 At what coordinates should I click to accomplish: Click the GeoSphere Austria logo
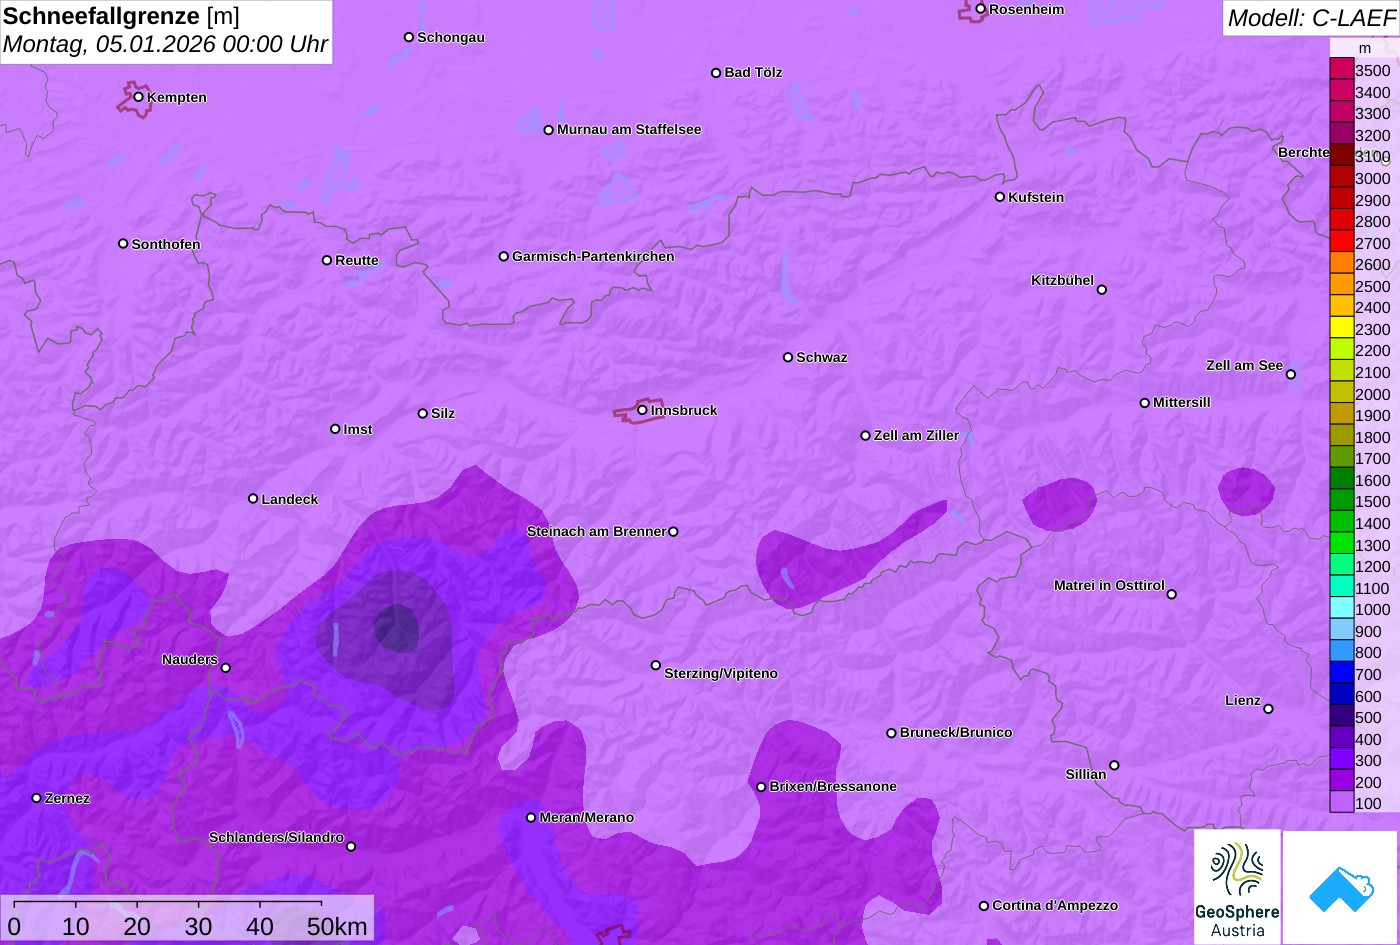point(1237,887)
